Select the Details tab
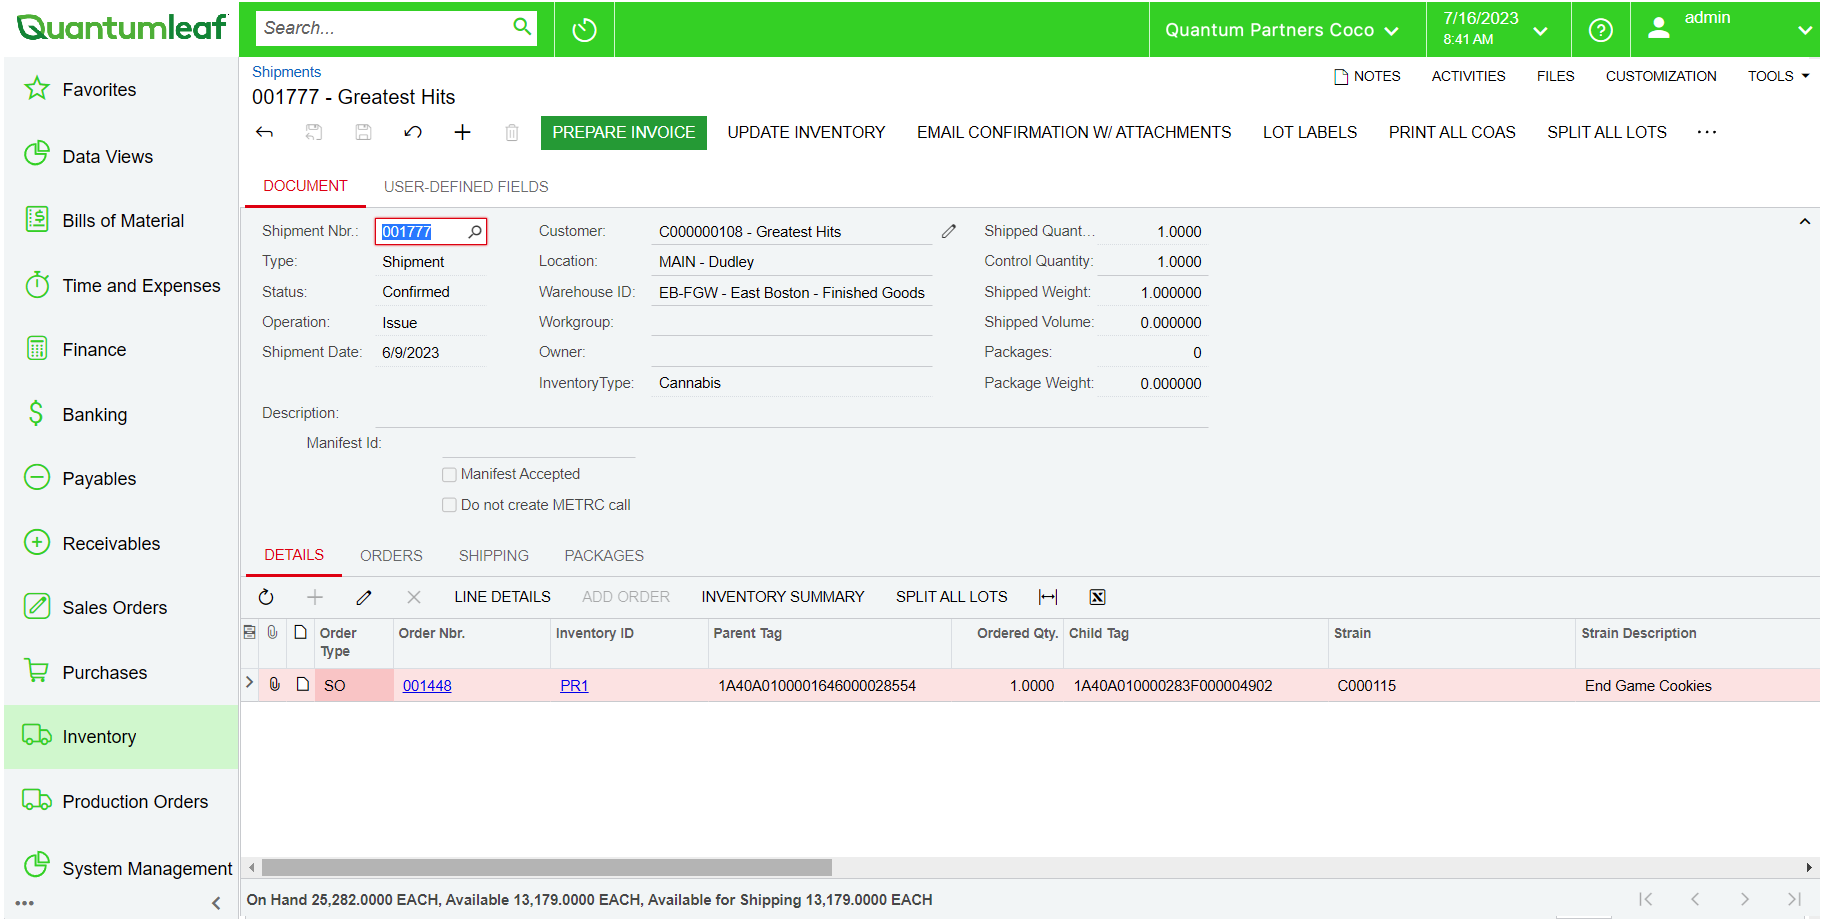Viewport: 1822px width, 921px height. [294, 555]
